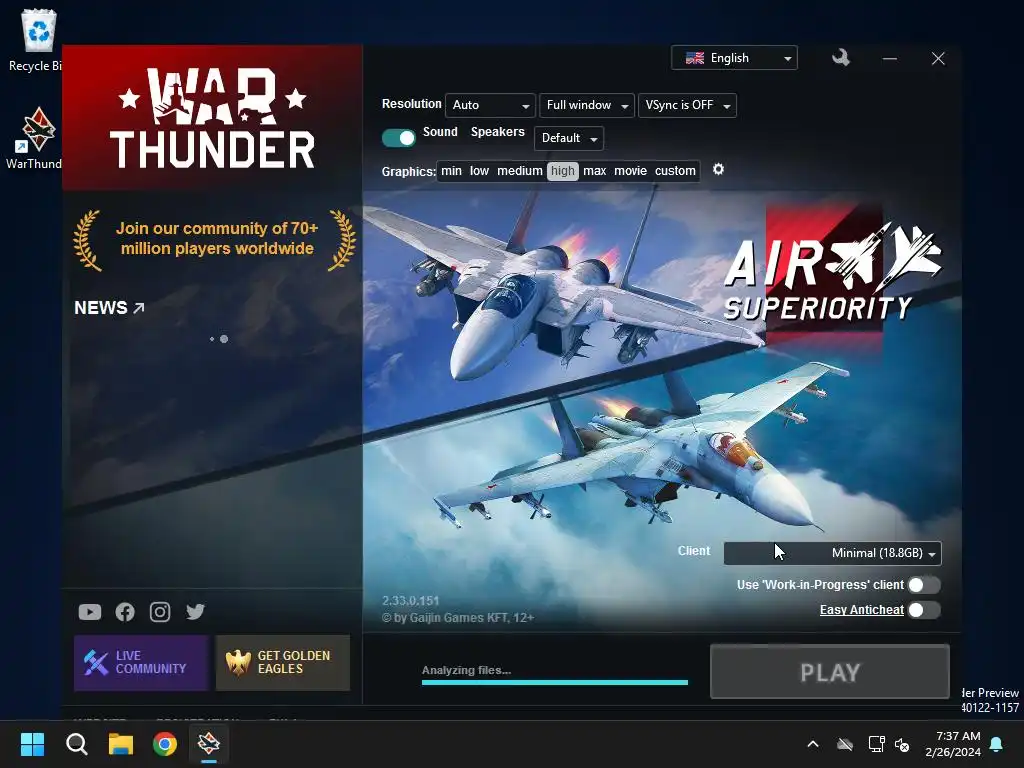1024x768 pixels.
Task: Select movie graphics preset
Action: [630, 171]
